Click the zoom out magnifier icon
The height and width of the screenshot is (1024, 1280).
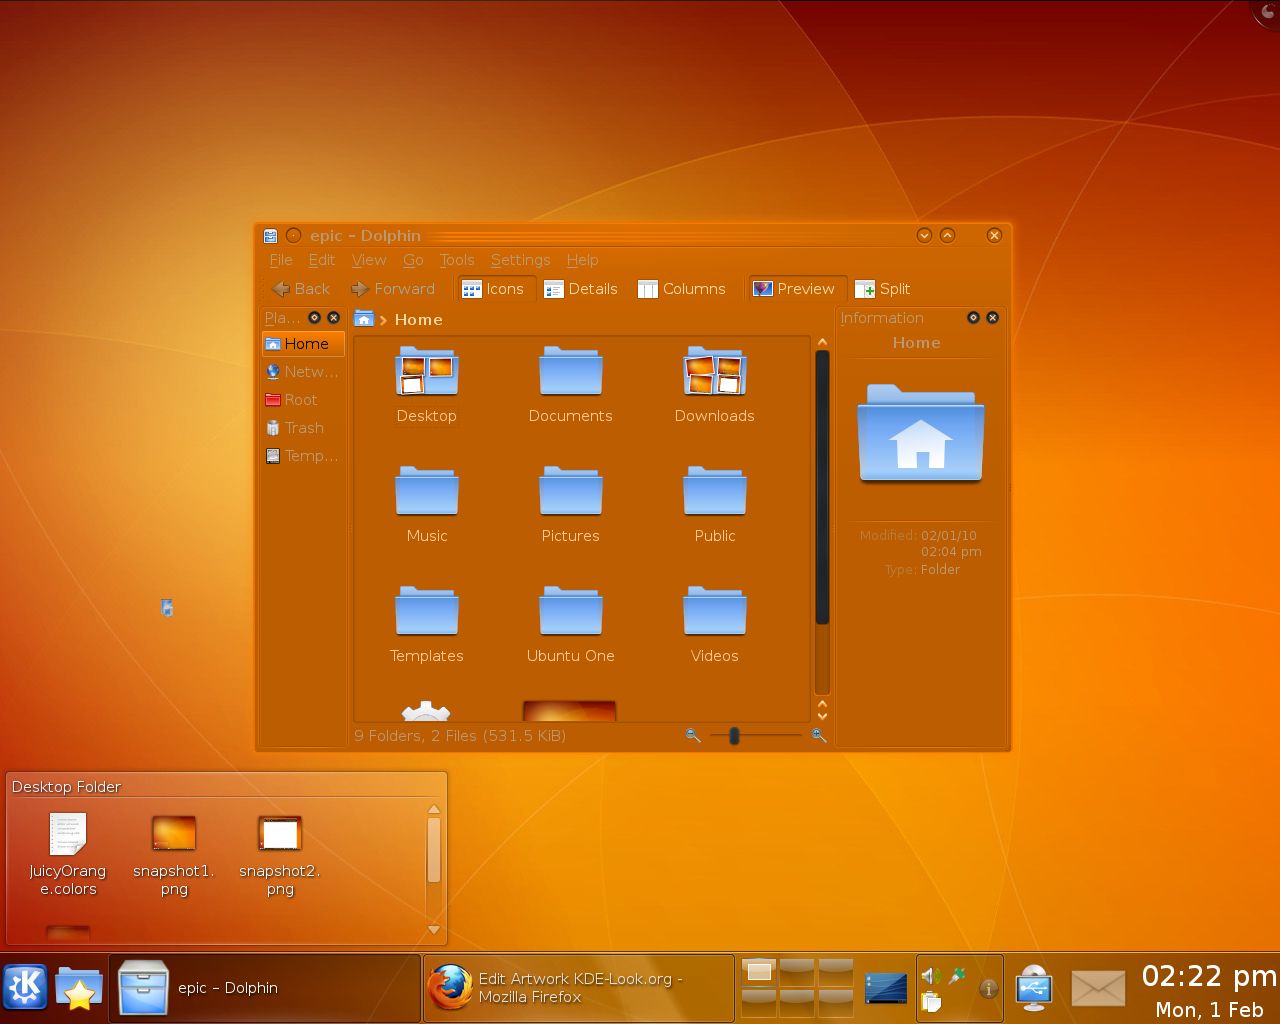point(693,736)
